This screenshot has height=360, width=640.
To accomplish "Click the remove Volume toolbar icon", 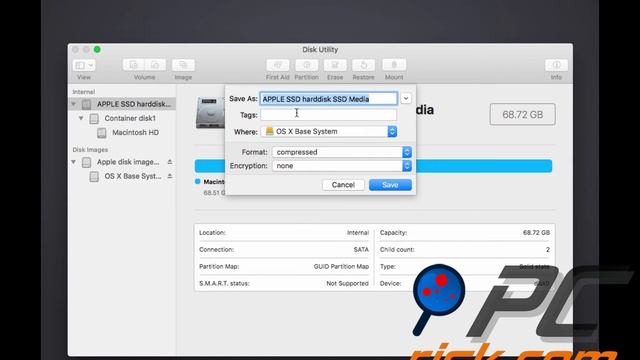I will pyautogui.click(x=155, y=65).
